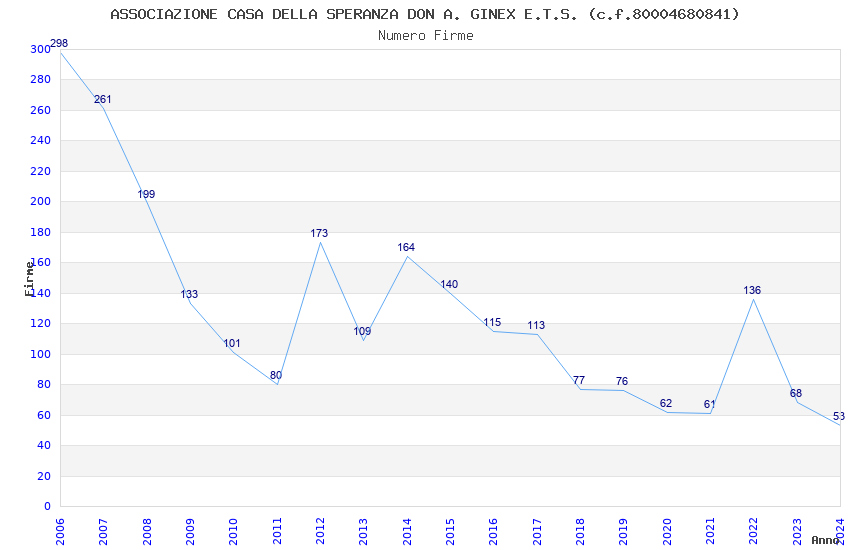This screenshot has width=850, height=550.
Task: Click the x-axis year label 2022
Action: coord(753,532)
